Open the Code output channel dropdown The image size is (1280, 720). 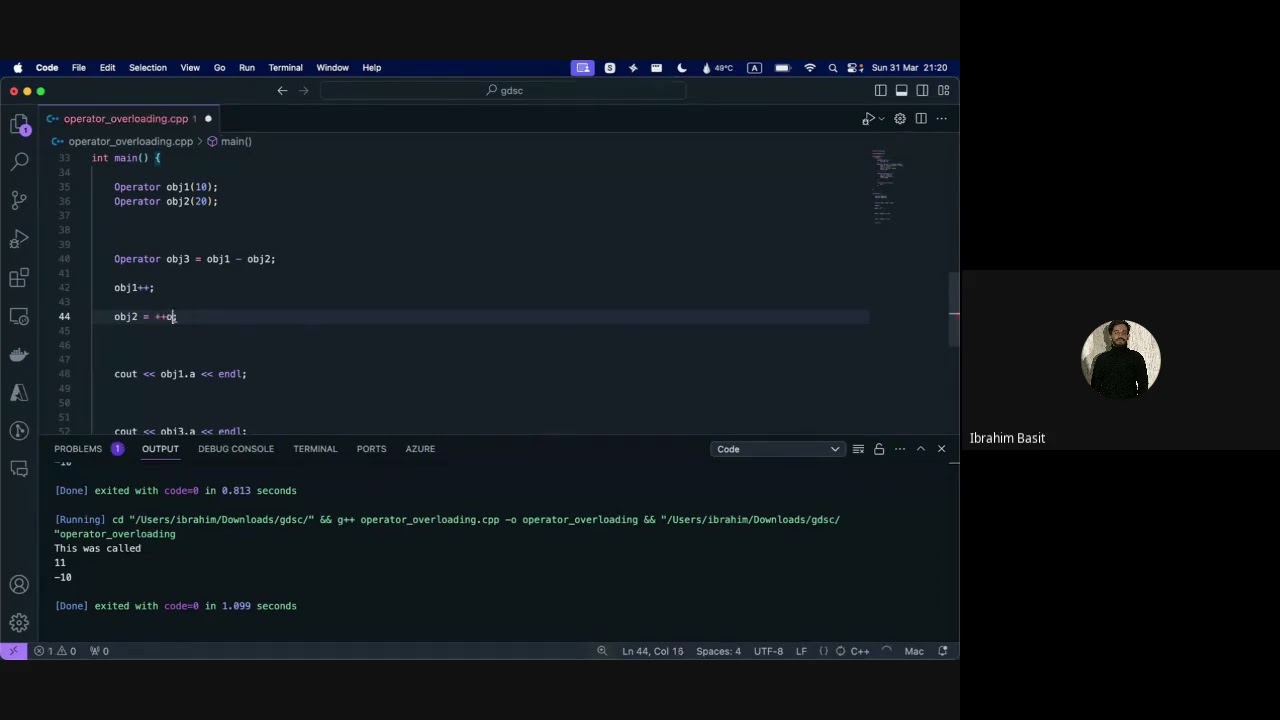point(778,449)
